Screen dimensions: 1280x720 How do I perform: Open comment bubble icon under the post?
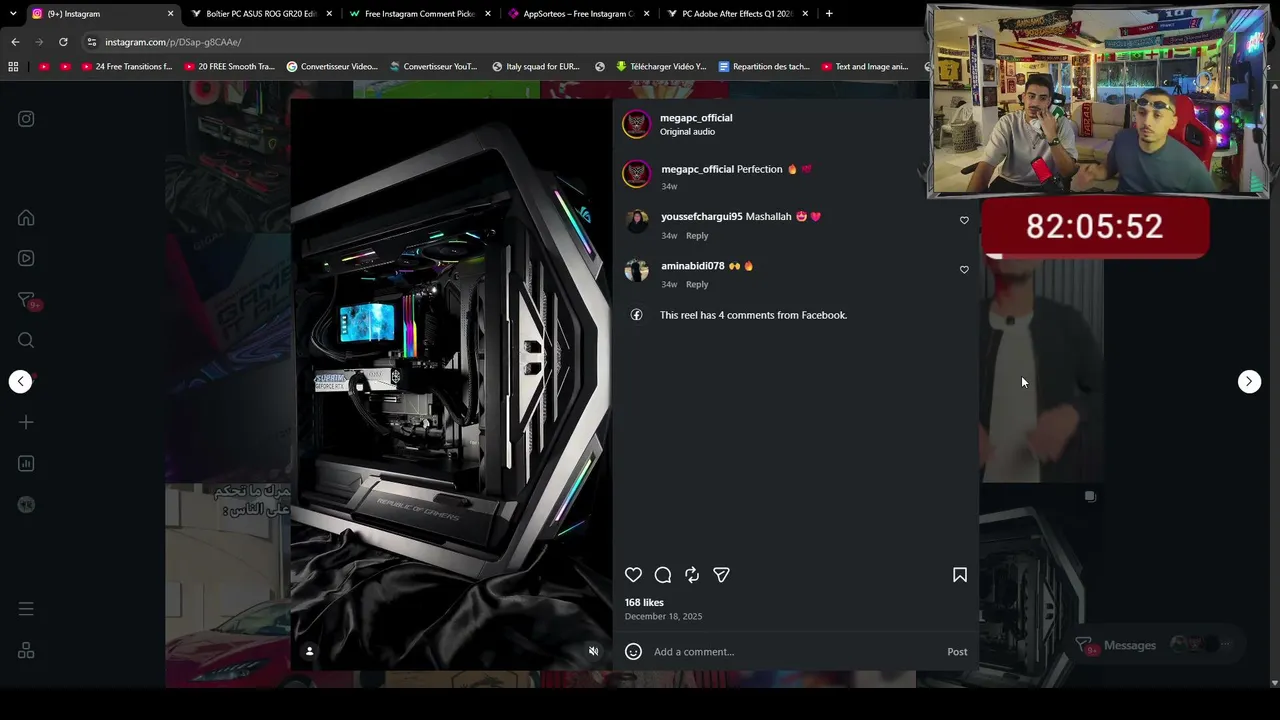(662, 575)
